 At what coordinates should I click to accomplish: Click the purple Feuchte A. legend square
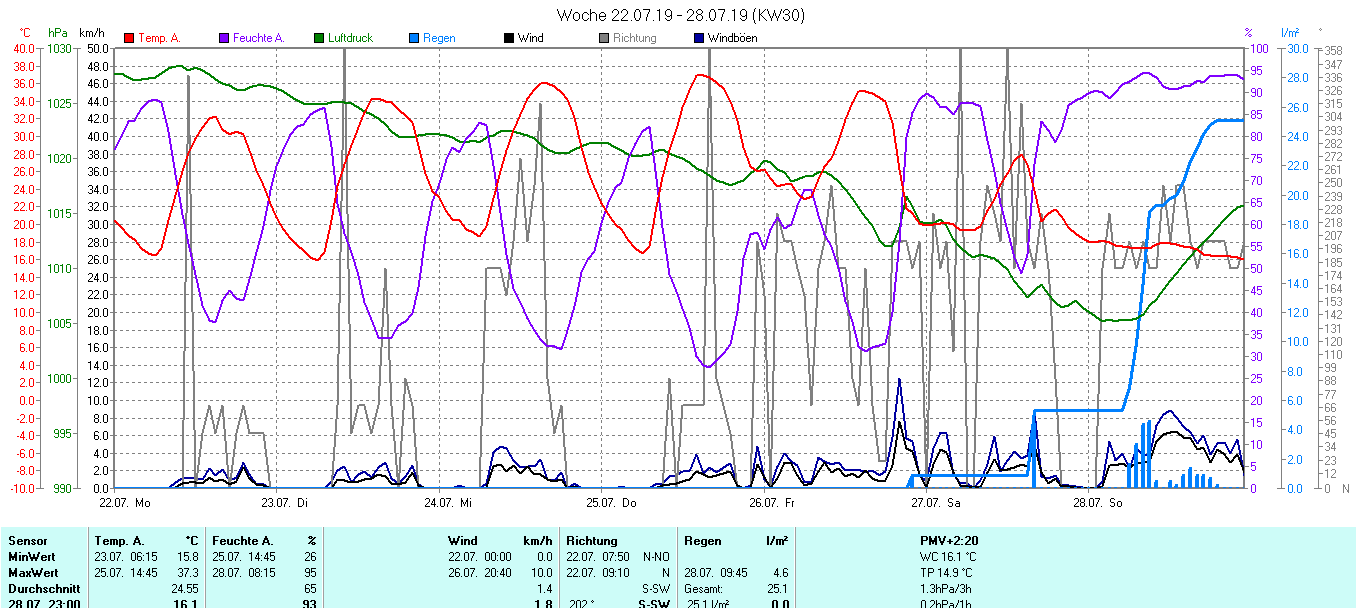tap(224, 38)
